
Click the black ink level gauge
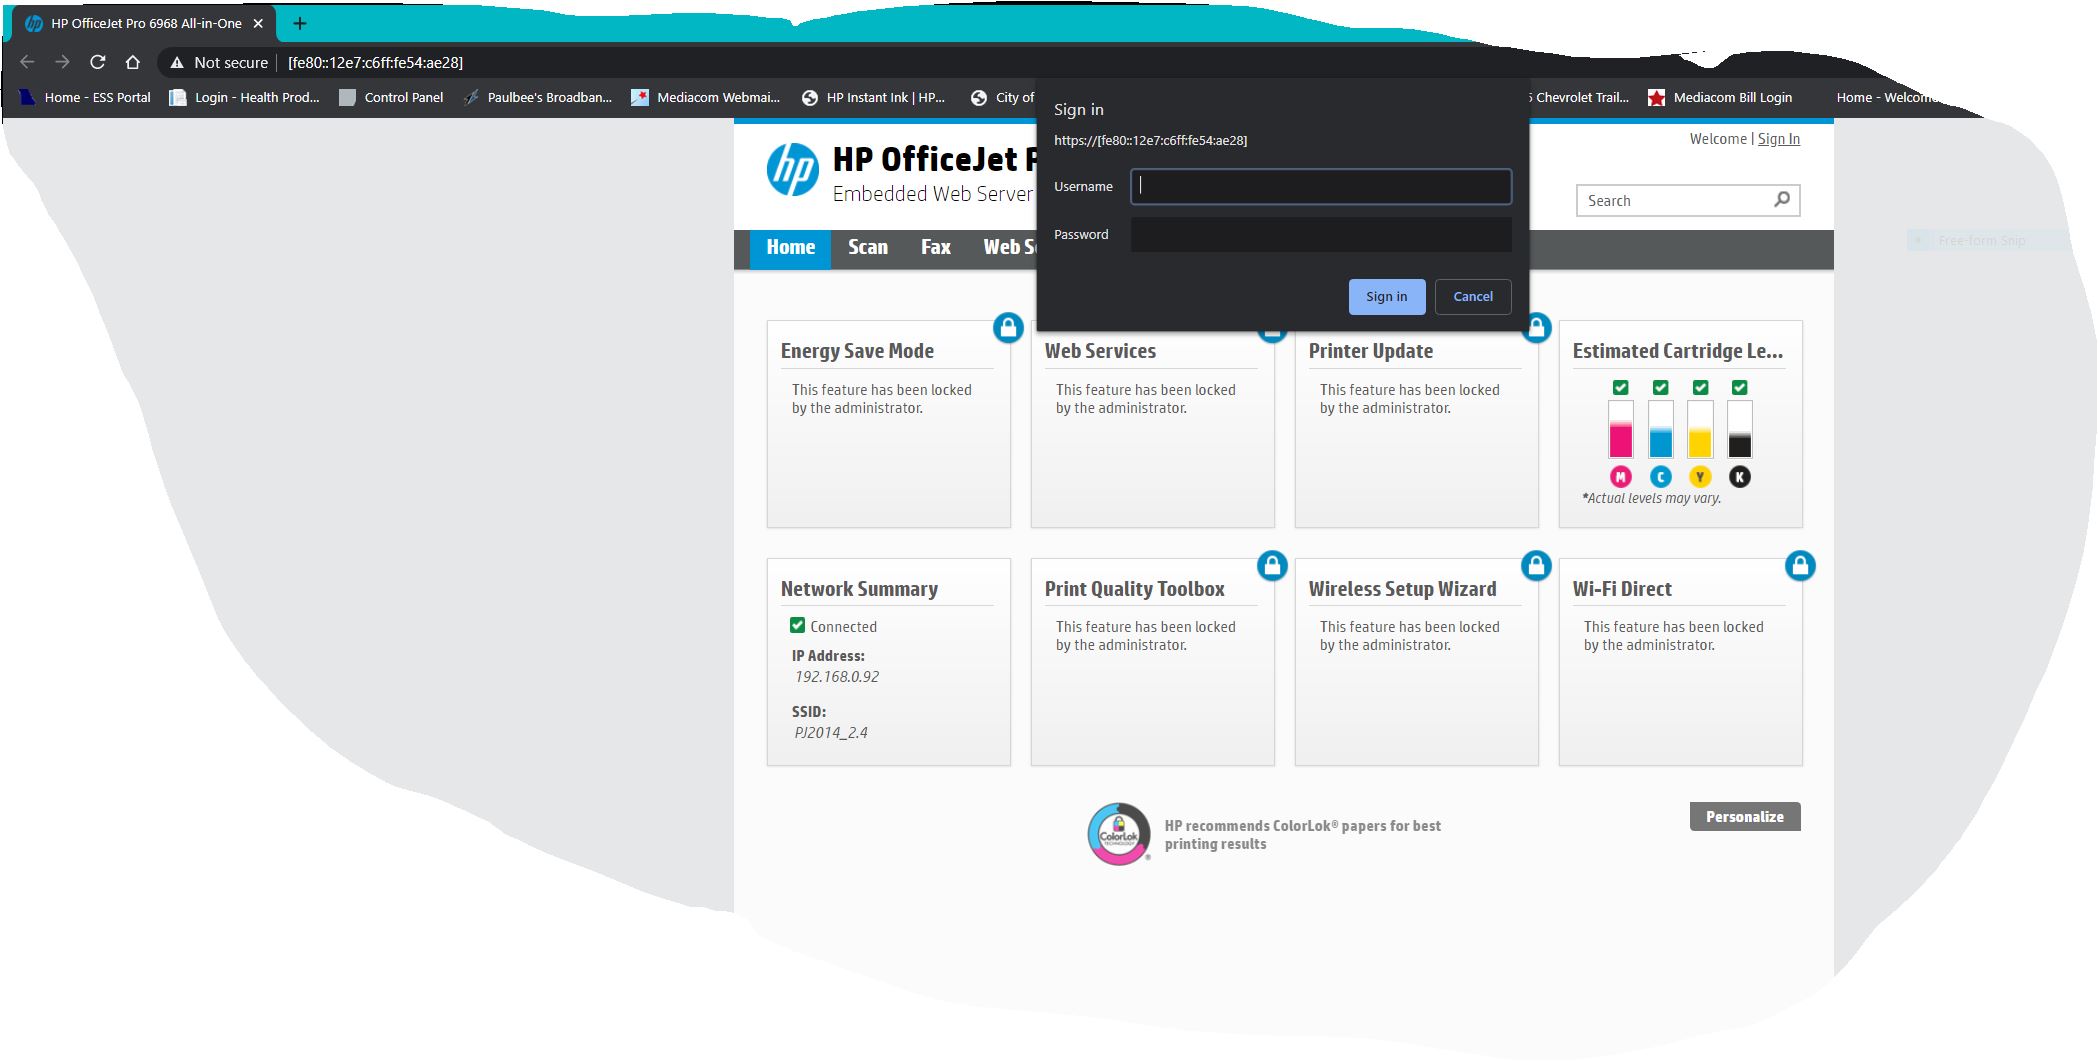tap(1740, 429)
